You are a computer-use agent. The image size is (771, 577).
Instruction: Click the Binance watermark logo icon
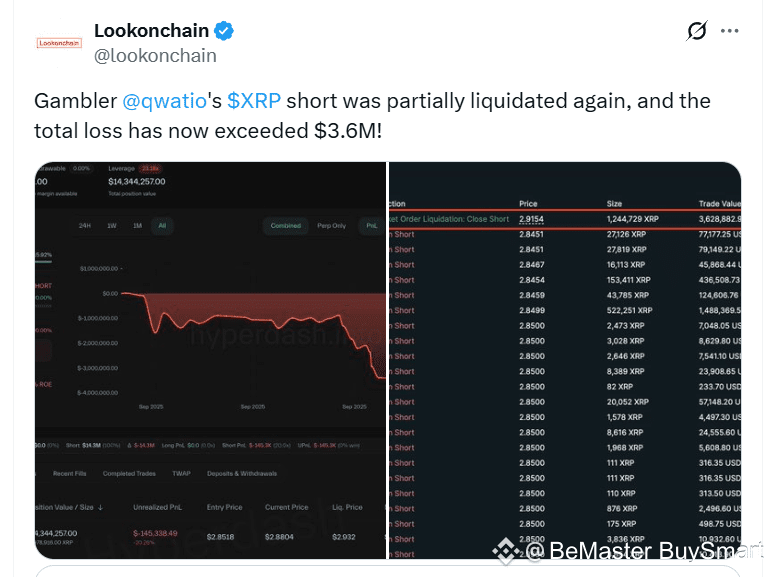506,551
